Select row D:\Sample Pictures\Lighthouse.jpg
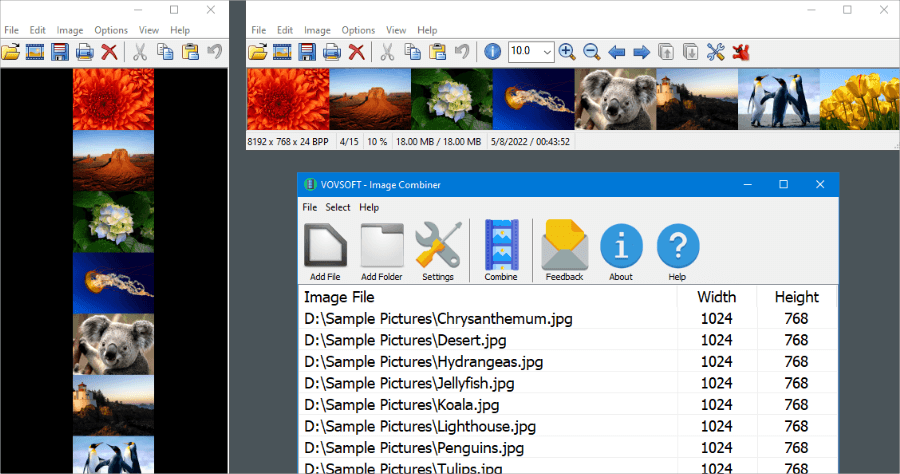The height and width of the screenshot is (474, 900). (x=568, y=426)
